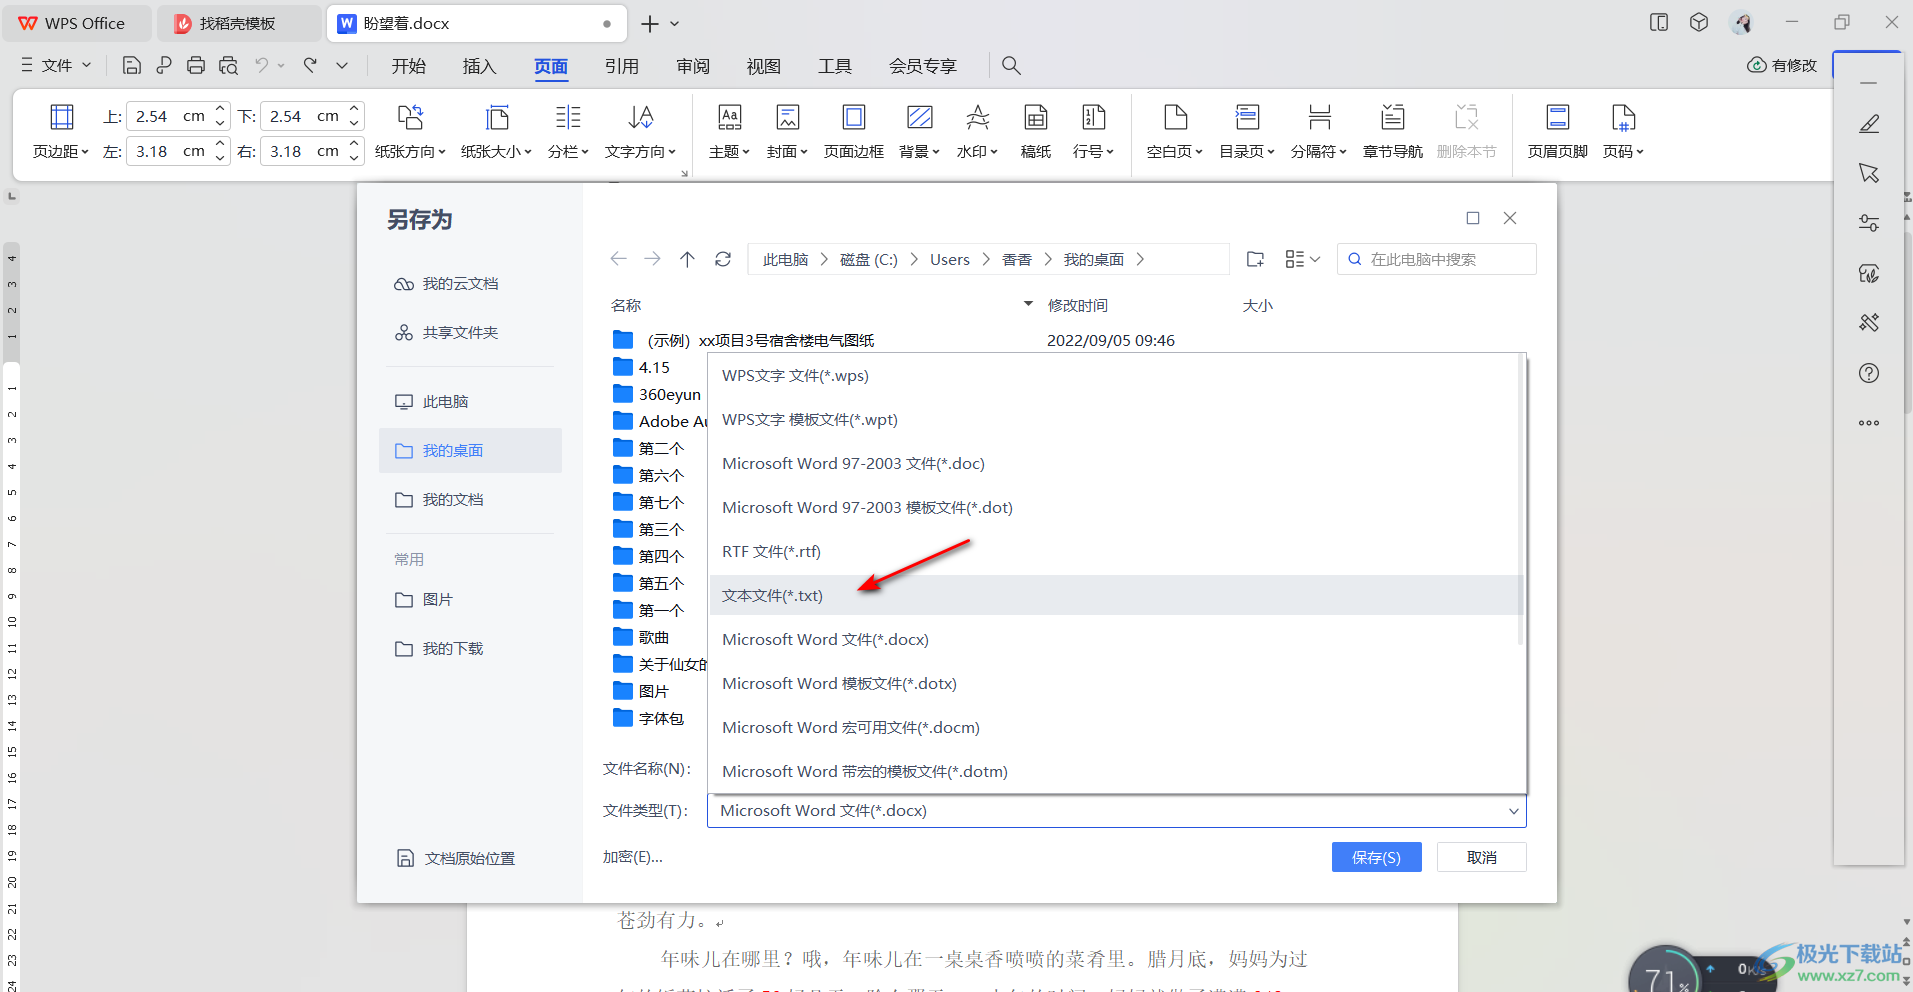
Task: Click the page border tool (页面边框)
Action: click(854, 131)
